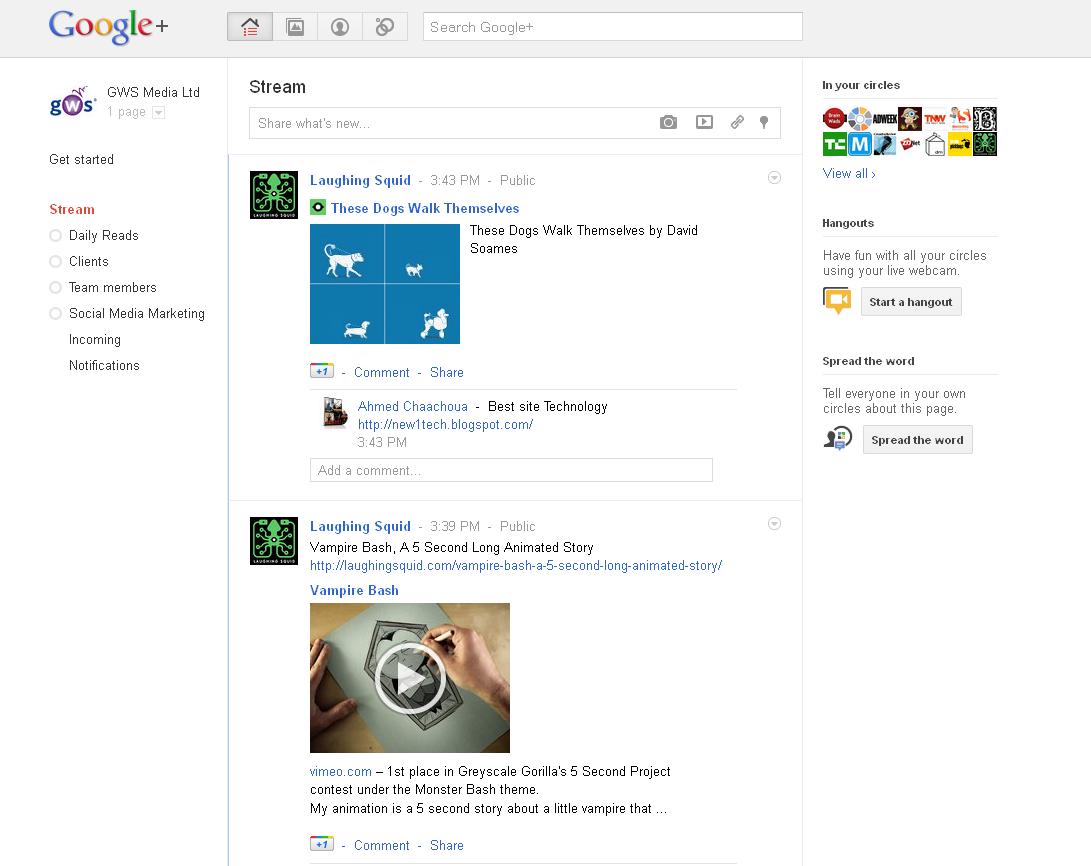Comment on These Dogs Walk Themselves post

pos(381,372)
